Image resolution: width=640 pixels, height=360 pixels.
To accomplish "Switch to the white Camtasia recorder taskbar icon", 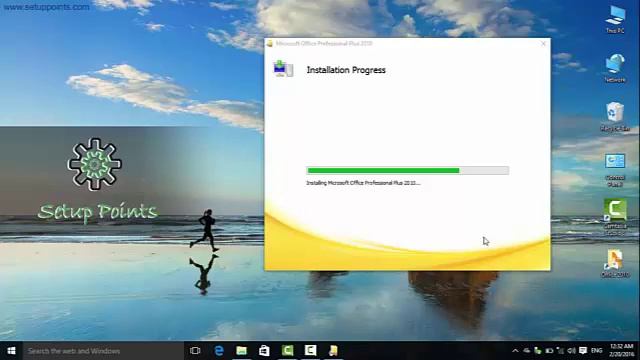I will click(310, 351).
